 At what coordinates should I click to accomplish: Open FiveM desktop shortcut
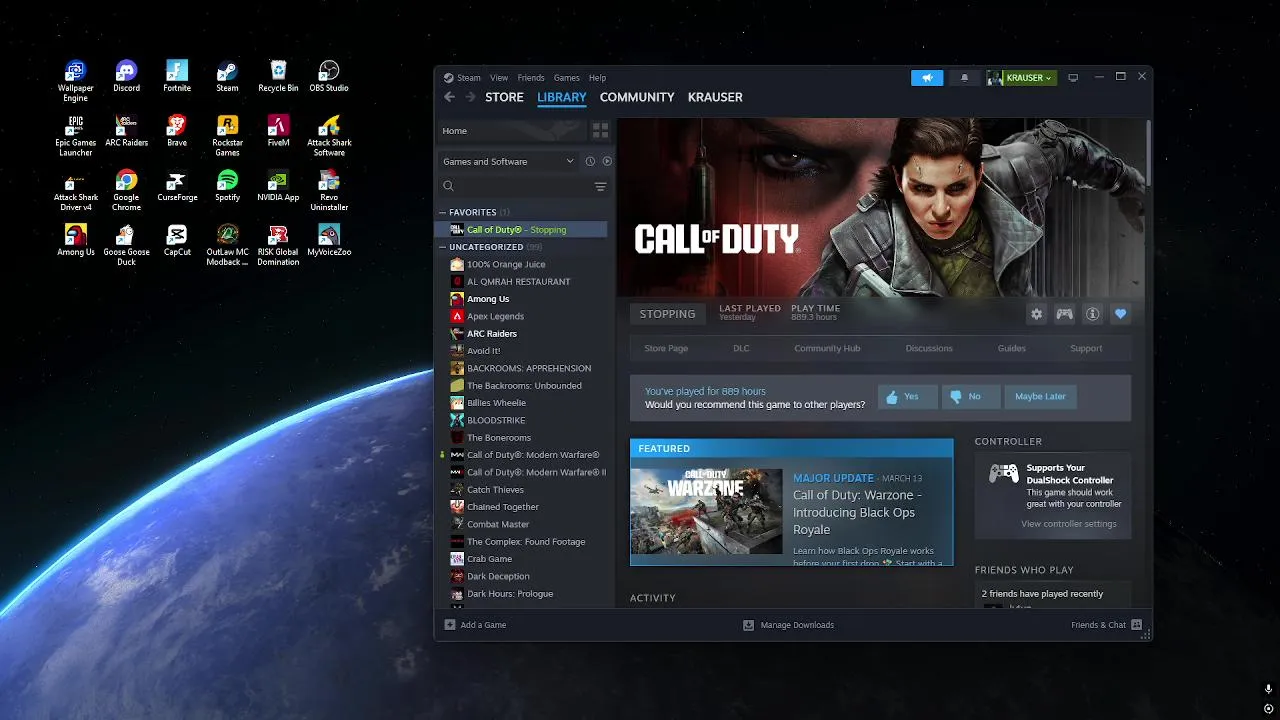278,131
